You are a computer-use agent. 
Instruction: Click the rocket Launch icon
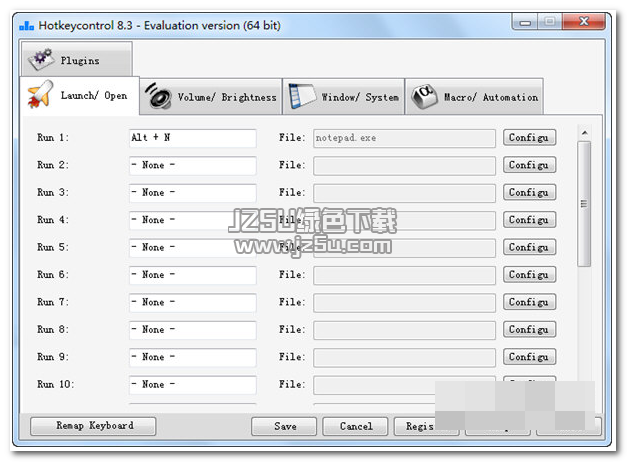[x=40, y=94]
